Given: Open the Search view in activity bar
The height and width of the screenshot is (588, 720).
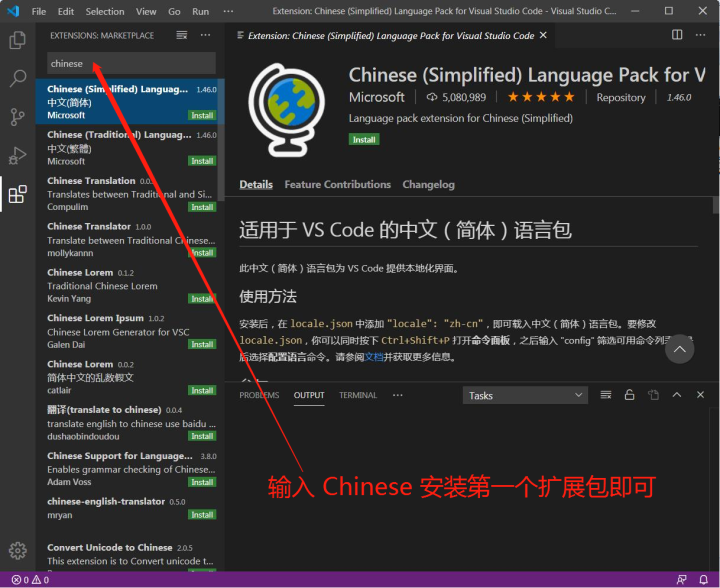Looking at the screenshot, I should [17, 78].
